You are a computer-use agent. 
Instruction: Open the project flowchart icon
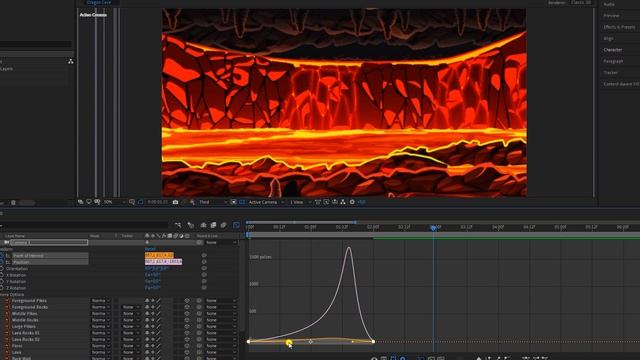pos(71,61)
